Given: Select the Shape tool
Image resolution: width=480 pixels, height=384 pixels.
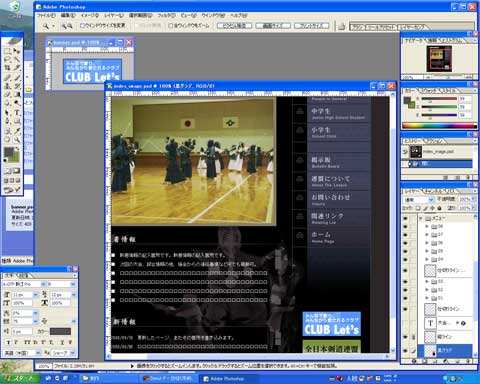Looking at the screenshot, I should [x=17, y=121].
